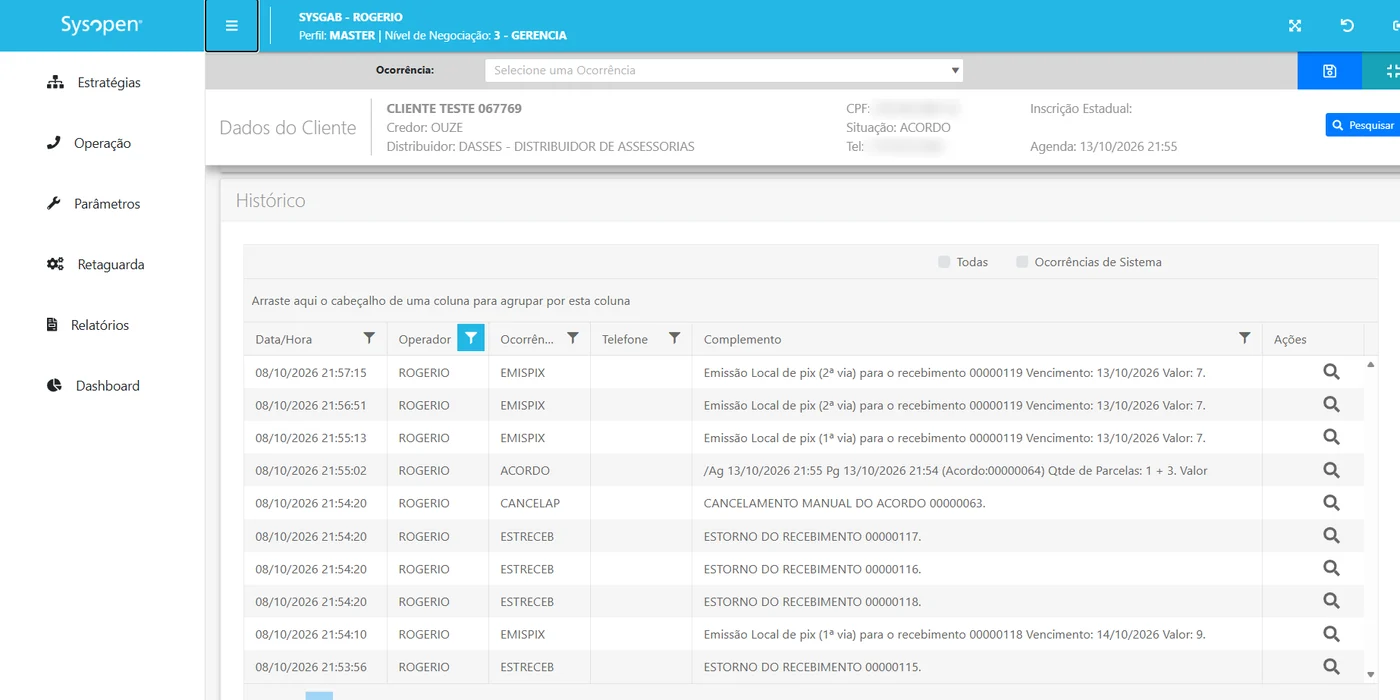Click the group-by column drop area text
Screen dimensions: 1400x700
coord(441,300)
